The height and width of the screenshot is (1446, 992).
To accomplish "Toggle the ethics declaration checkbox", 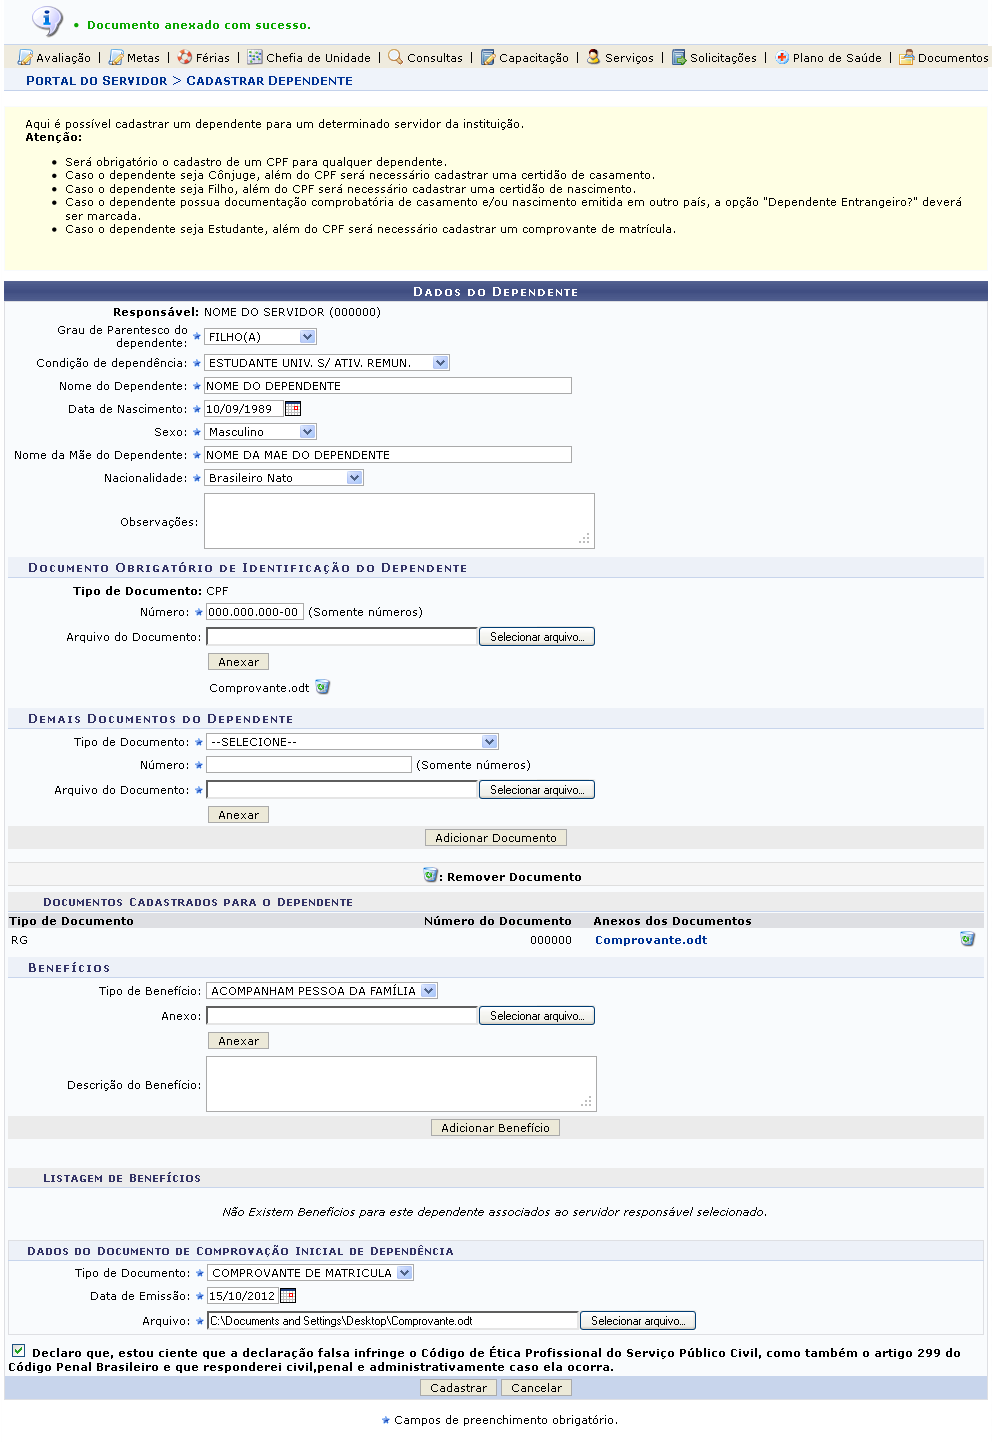I will pos(18,1351).
